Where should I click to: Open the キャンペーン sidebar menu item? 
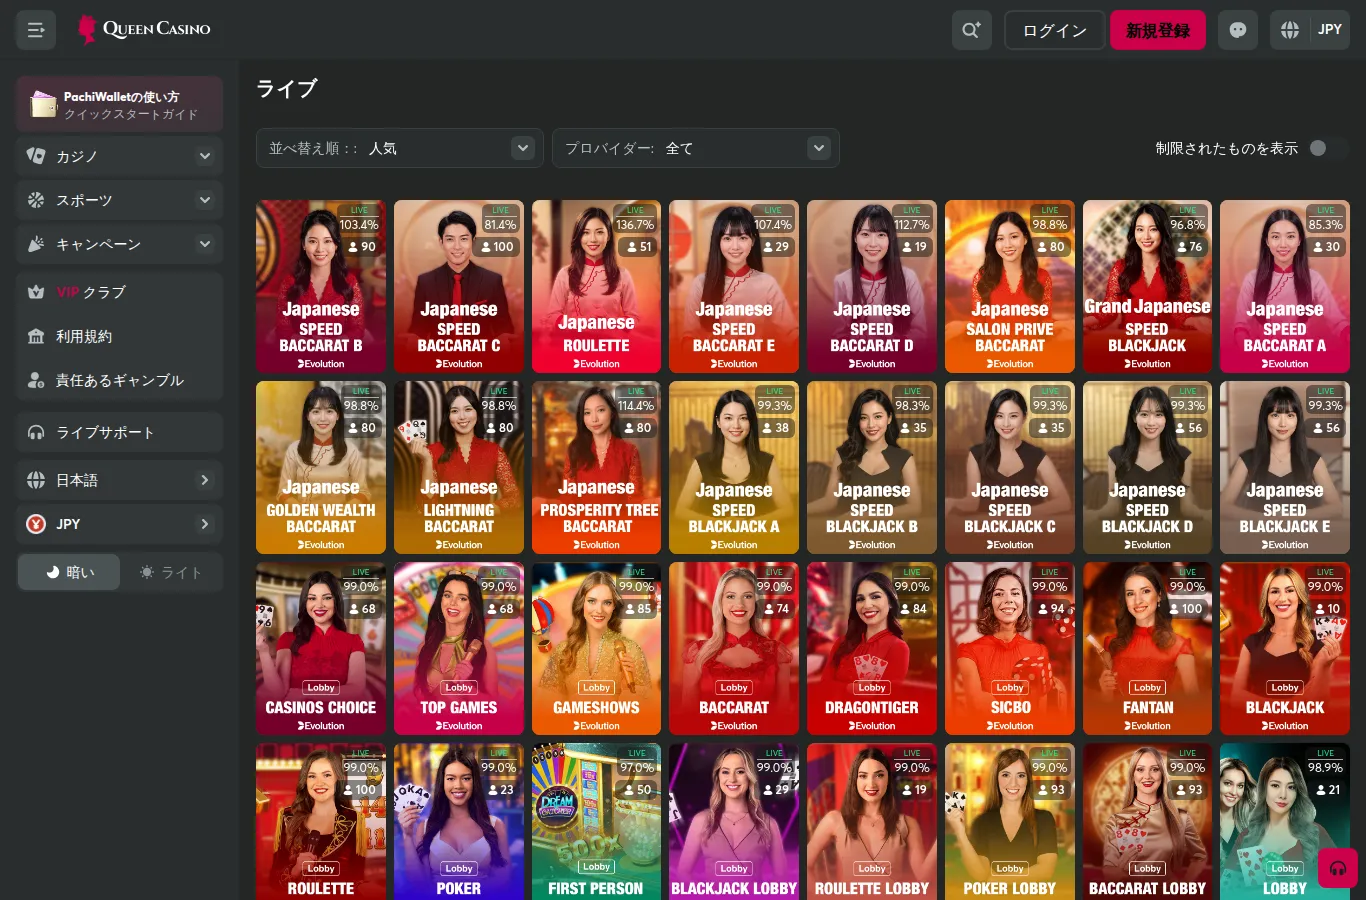click(x=120, y=244)
